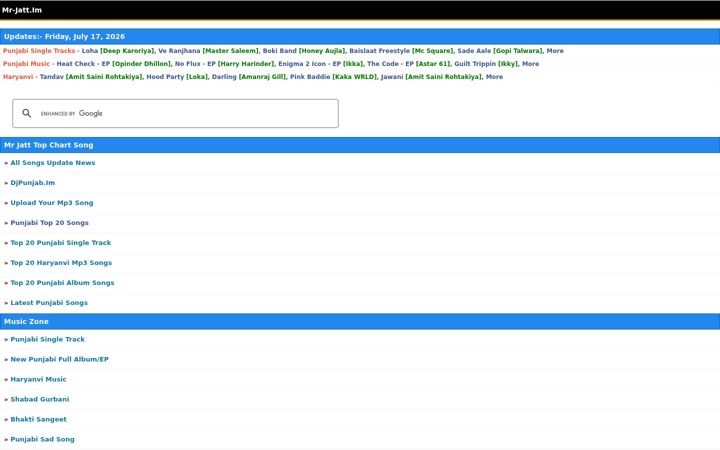Click More in Haryanvi row
Viewport: 720px width, 450px height.
tap(495, 77)
